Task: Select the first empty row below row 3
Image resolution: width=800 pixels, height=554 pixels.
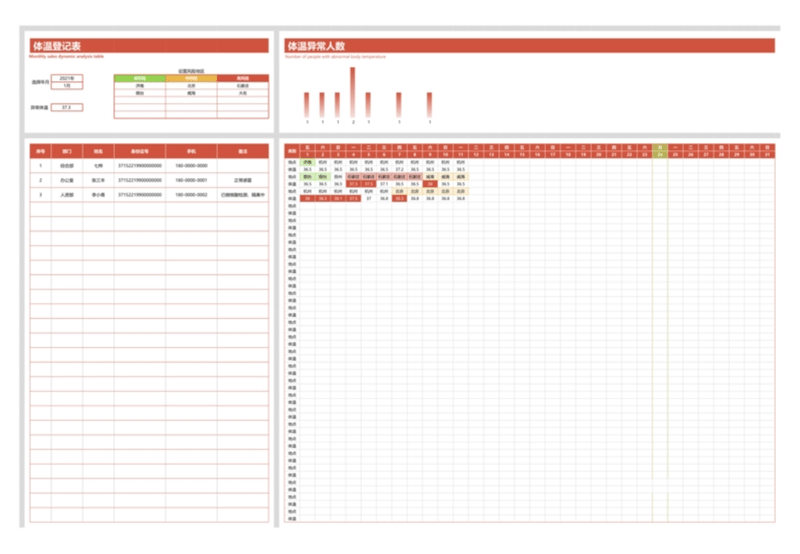Action: 148,209
